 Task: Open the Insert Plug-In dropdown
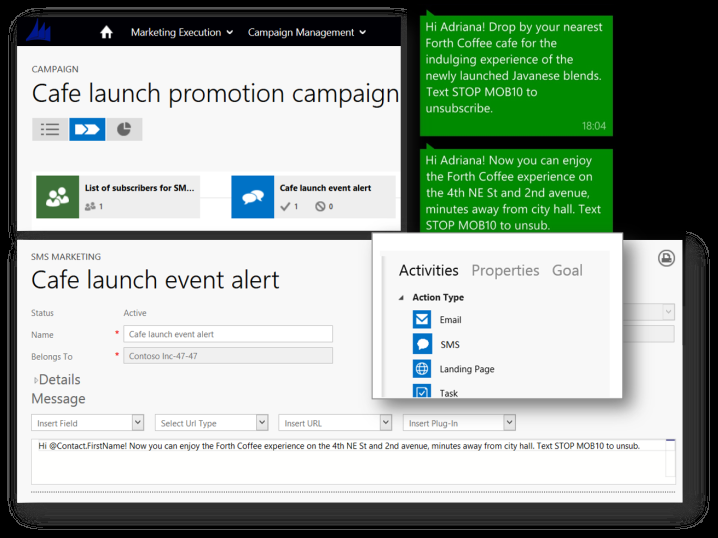[x=459, y=423]
